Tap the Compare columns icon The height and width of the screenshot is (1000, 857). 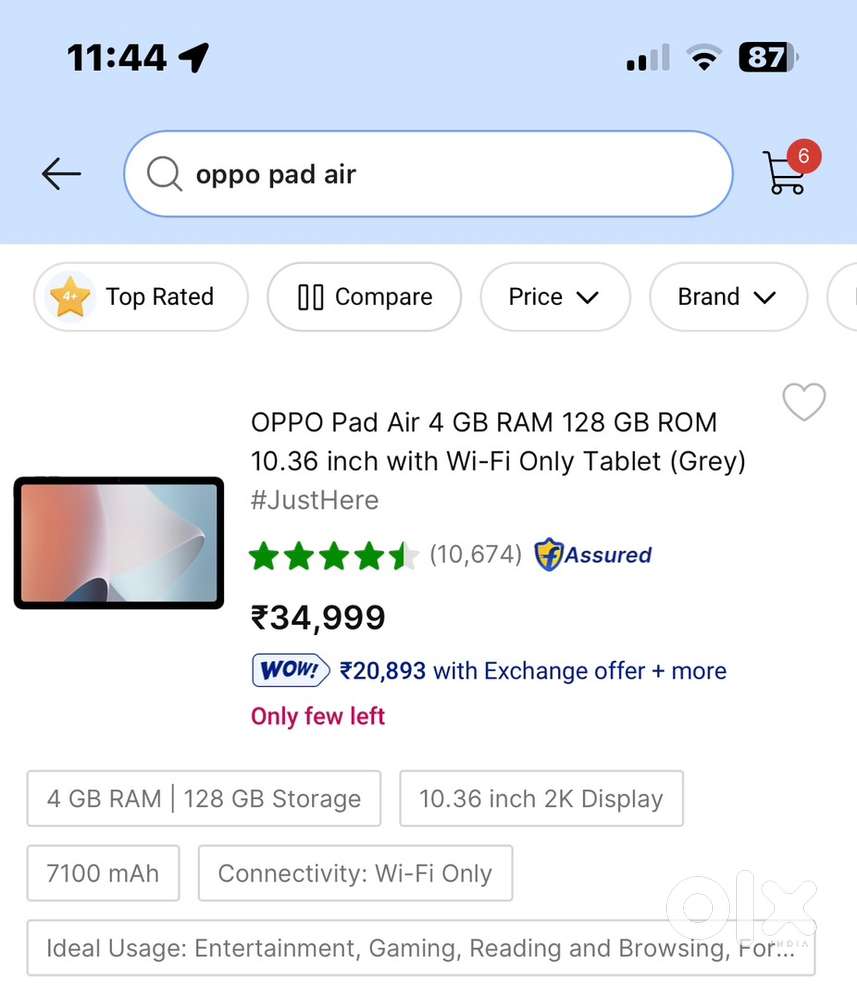pyautogui.click(x=311, y=297)
